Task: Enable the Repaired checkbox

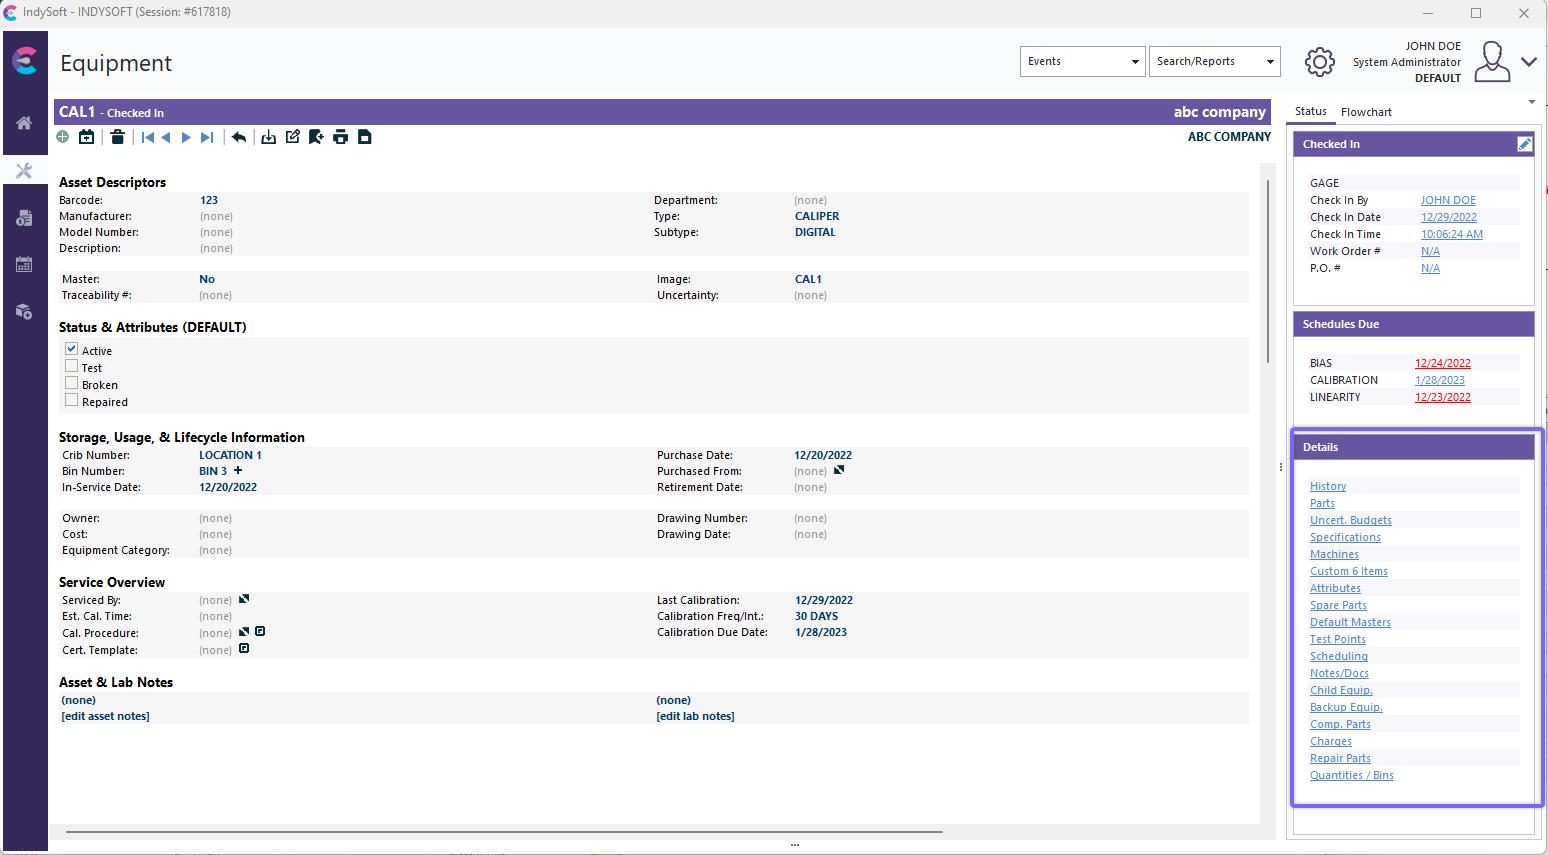Action: pyautogui.click(x=72, y=400)
